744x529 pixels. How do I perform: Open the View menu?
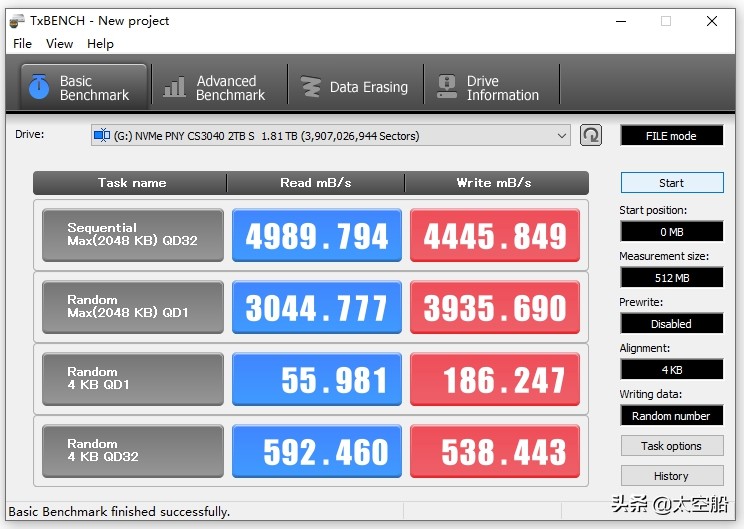(60, 44)
